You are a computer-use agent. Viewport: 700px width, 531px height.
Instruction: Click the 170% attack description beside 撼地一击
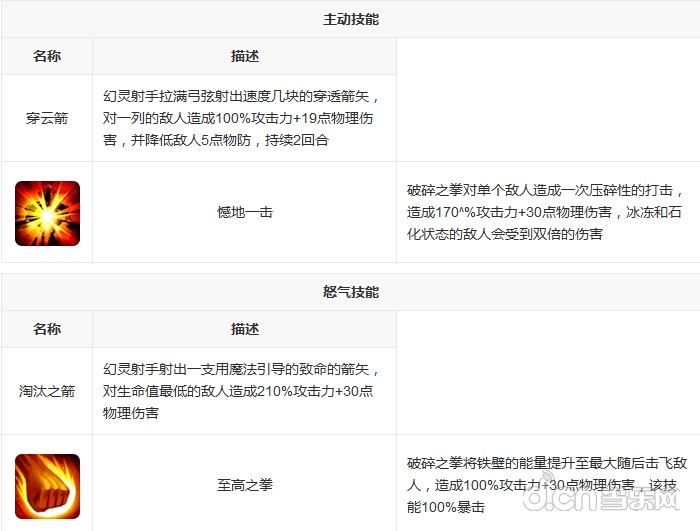pyautogui.click(x=546, y=211)
